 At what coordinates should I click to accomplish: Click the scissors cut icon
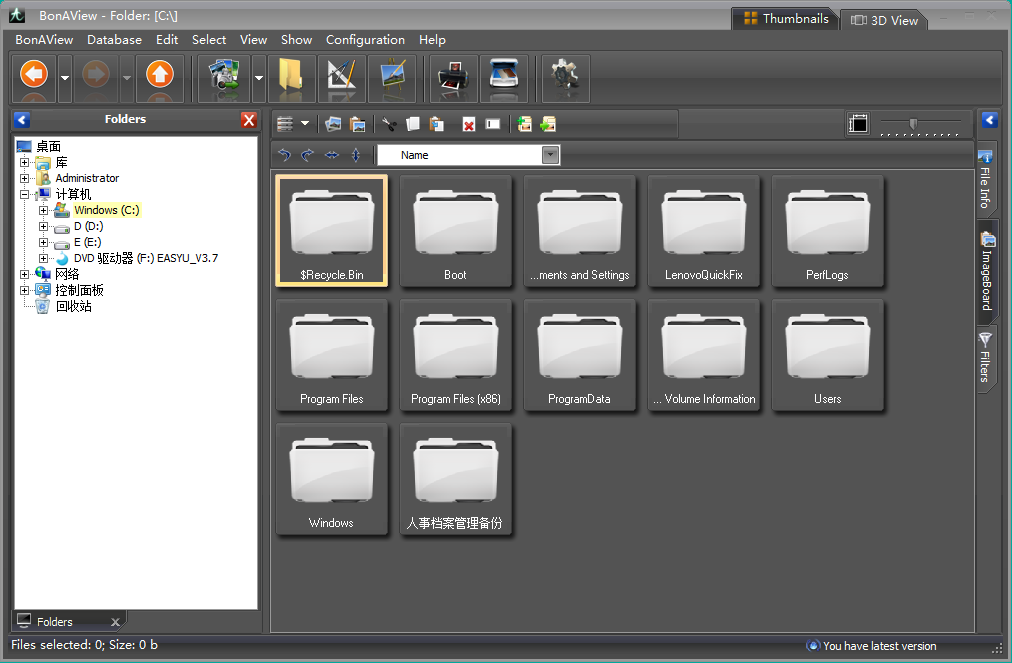click(x=389, y=124)
